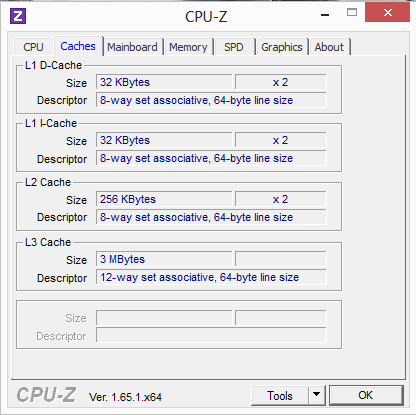Maximize the CPU-Z window
This screenshot has height=415, width=416.
tap(352, 13)
